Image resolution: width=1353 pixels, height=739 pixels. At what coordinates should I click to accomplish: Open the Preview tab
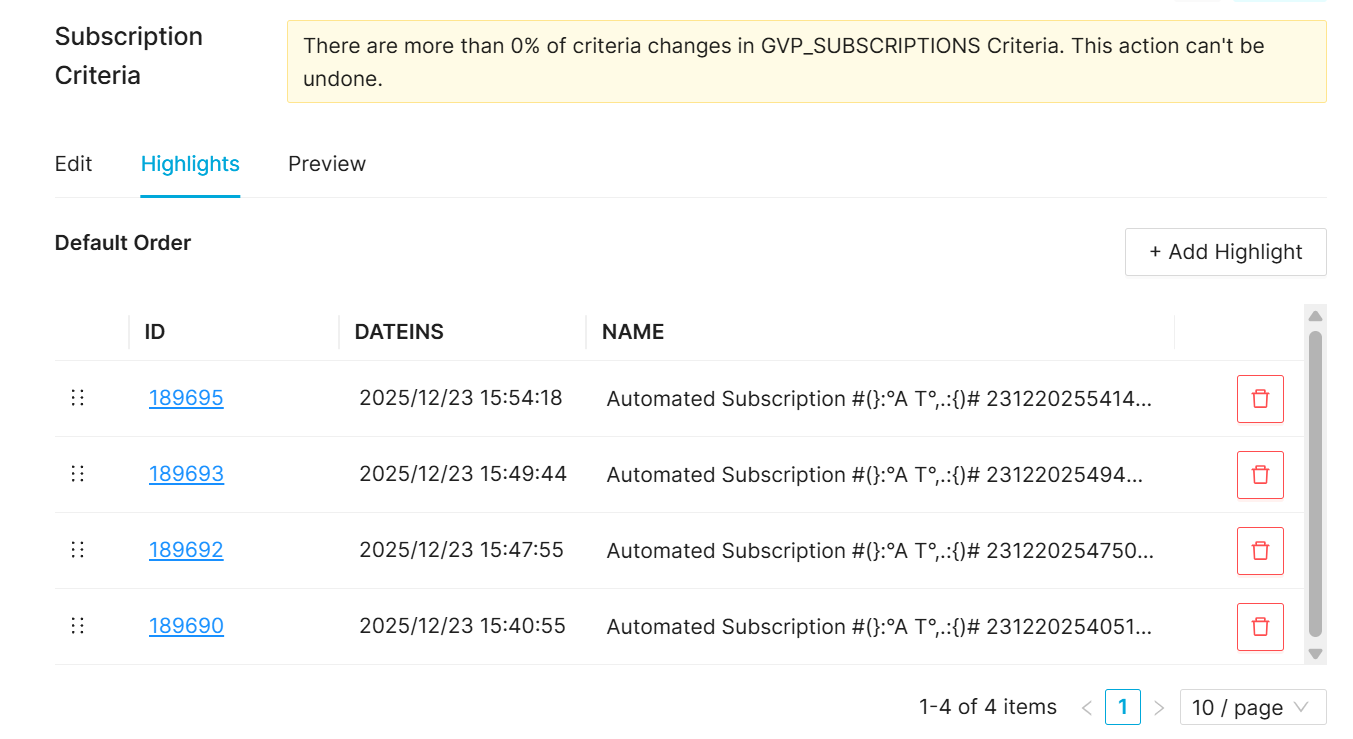tap(327, 164)
